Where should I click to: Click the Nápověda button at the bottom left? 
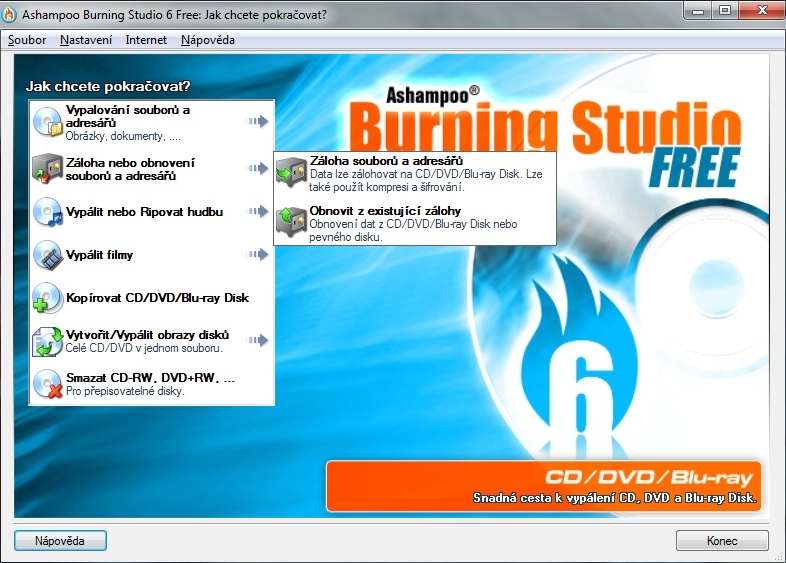coord(60,540)
